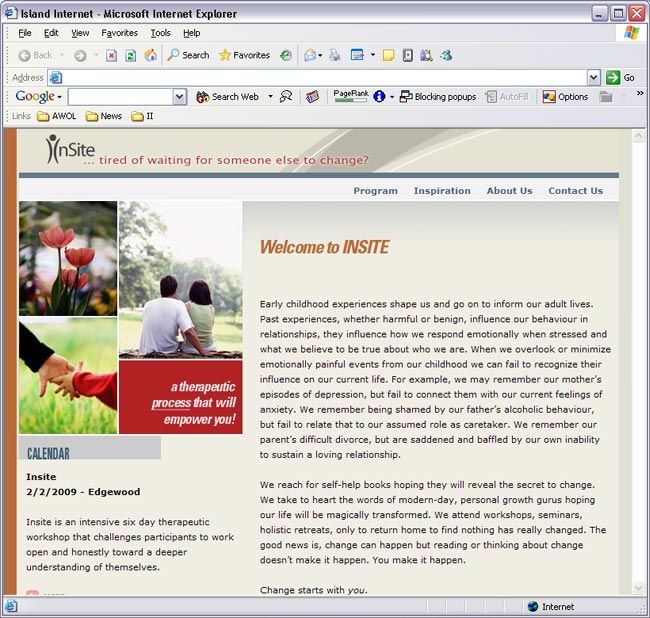The width and height of the screenshot is (650, 618).
Task: Click the Refresh page icon
Action: point(130,55)
